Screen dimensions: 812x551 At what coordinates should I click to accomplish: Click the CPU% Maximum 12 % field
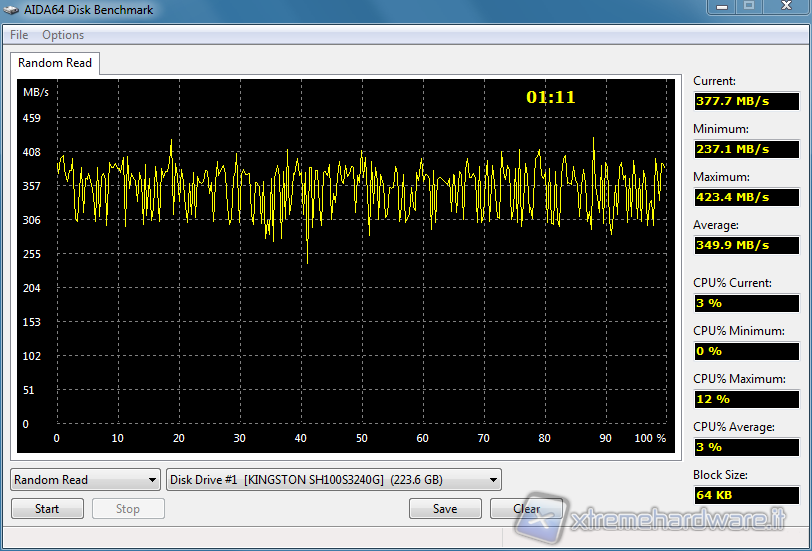click(x=746, y=399)
